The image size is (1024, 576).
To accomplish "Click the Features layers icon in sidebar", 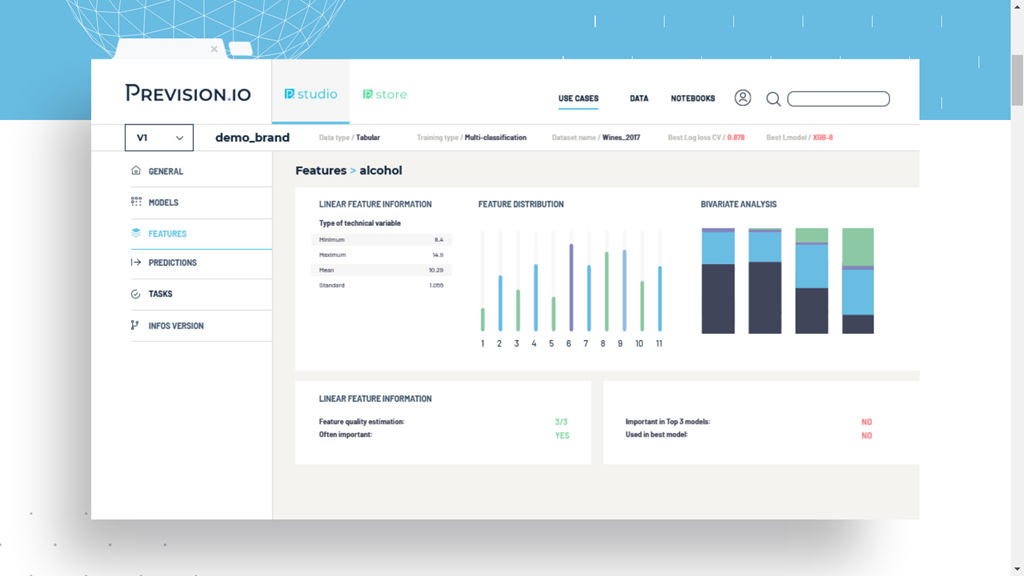I will (x=136, y=234).
